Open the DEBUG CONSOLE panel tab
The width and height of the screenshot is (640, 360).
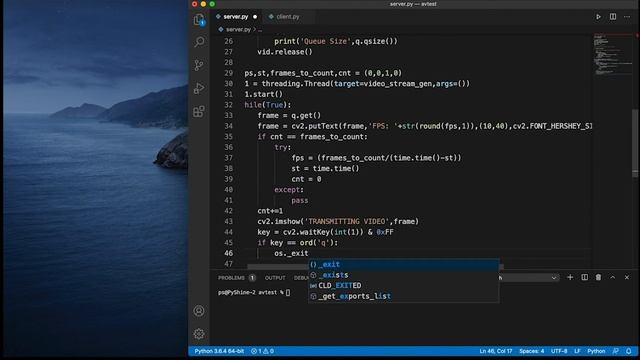(x=301, y=278)
